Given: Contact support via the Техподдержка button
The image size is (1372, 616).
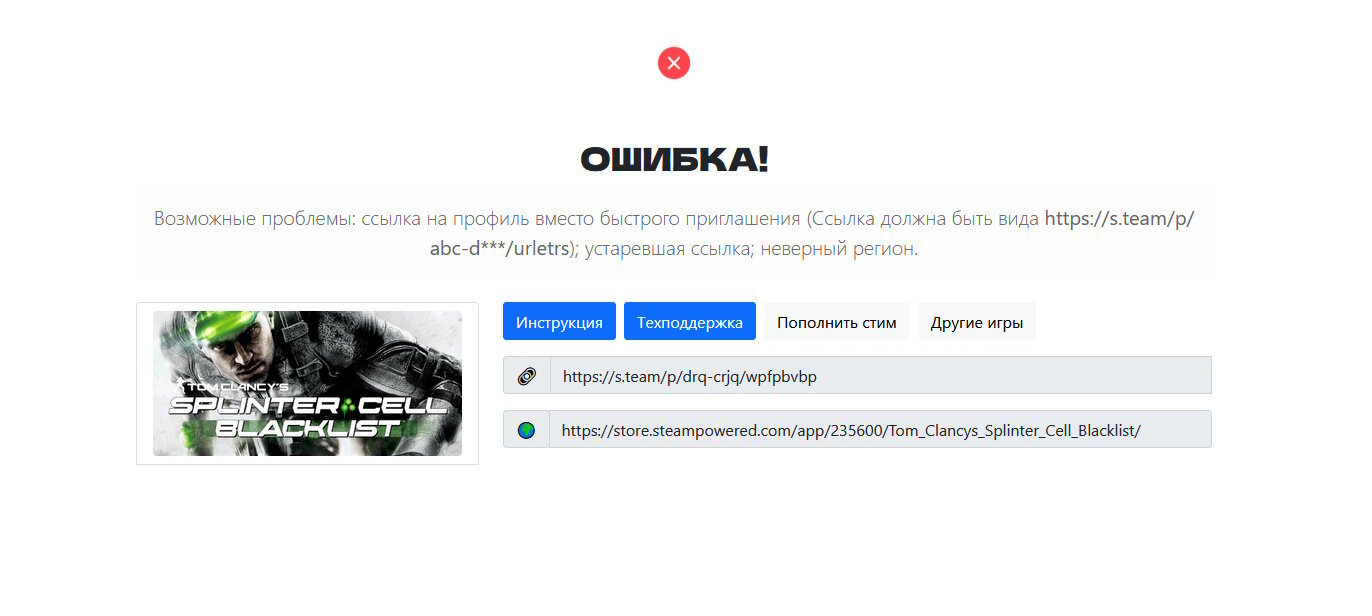Looking at the screenshot, I should [690, 322].
